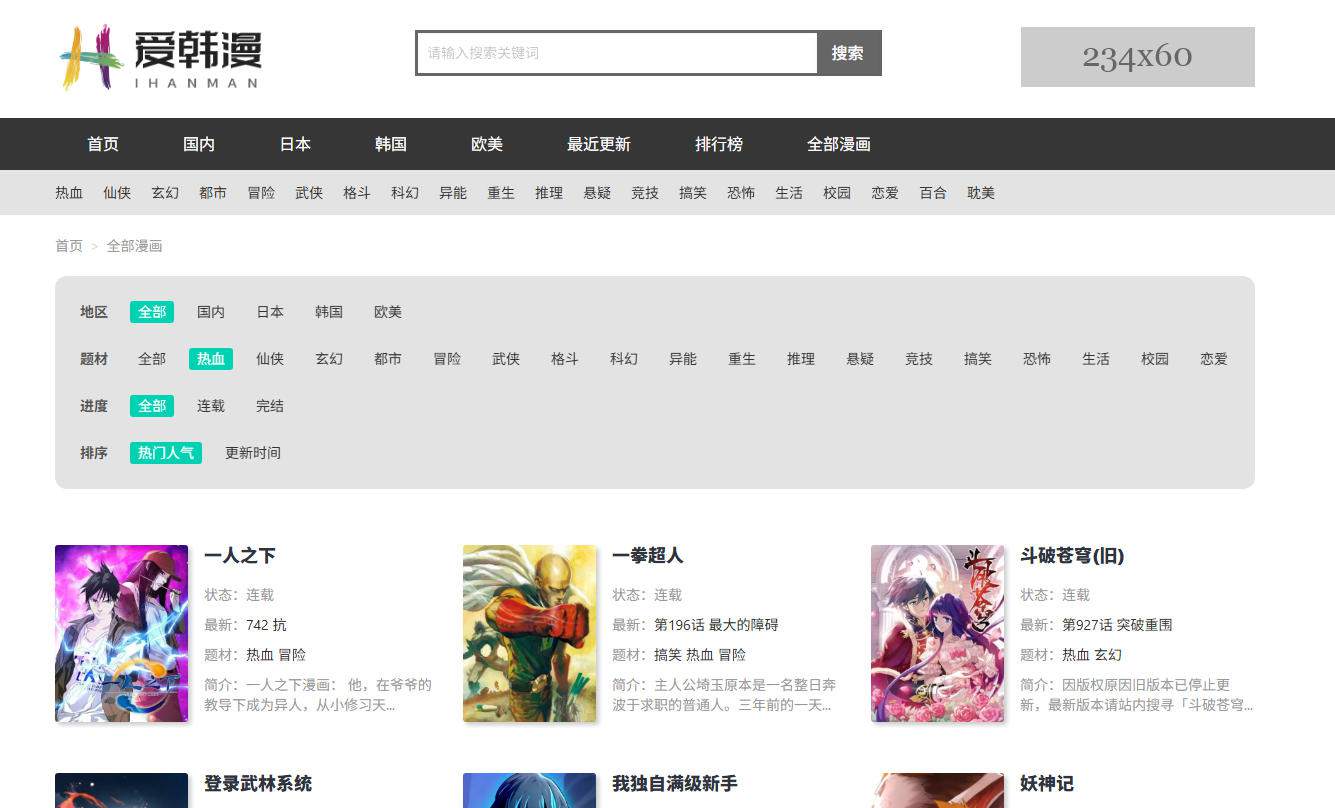Open the 一人之下 cover thumbnail
The height and width of the screenshot is (808, 1335).
(121, 632)
